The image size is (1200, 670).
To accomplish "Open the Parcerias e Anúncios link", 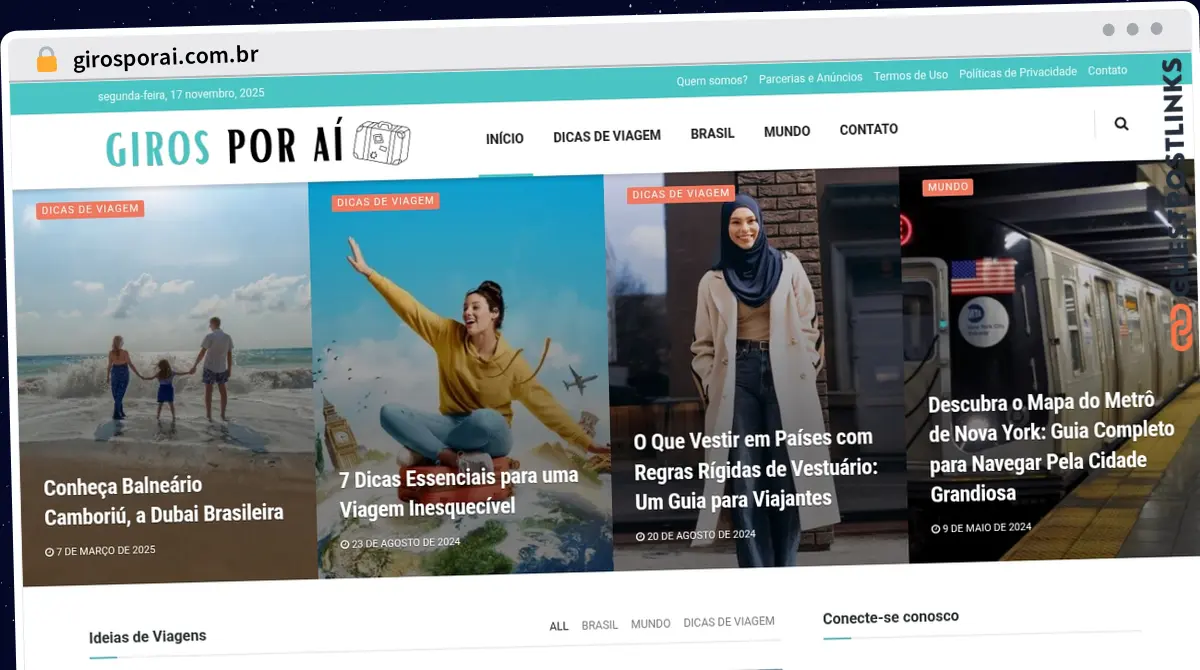I will tap(810, 77).
